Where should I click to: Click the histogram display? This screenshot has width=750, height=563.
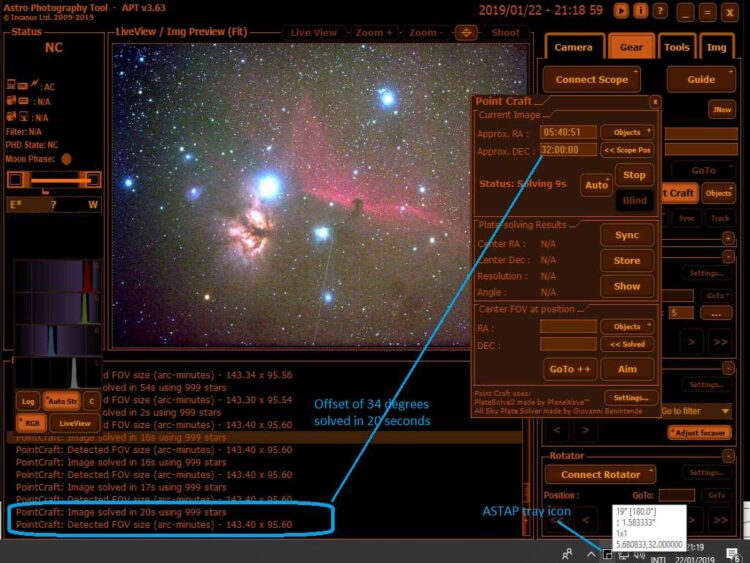(58, 323)
